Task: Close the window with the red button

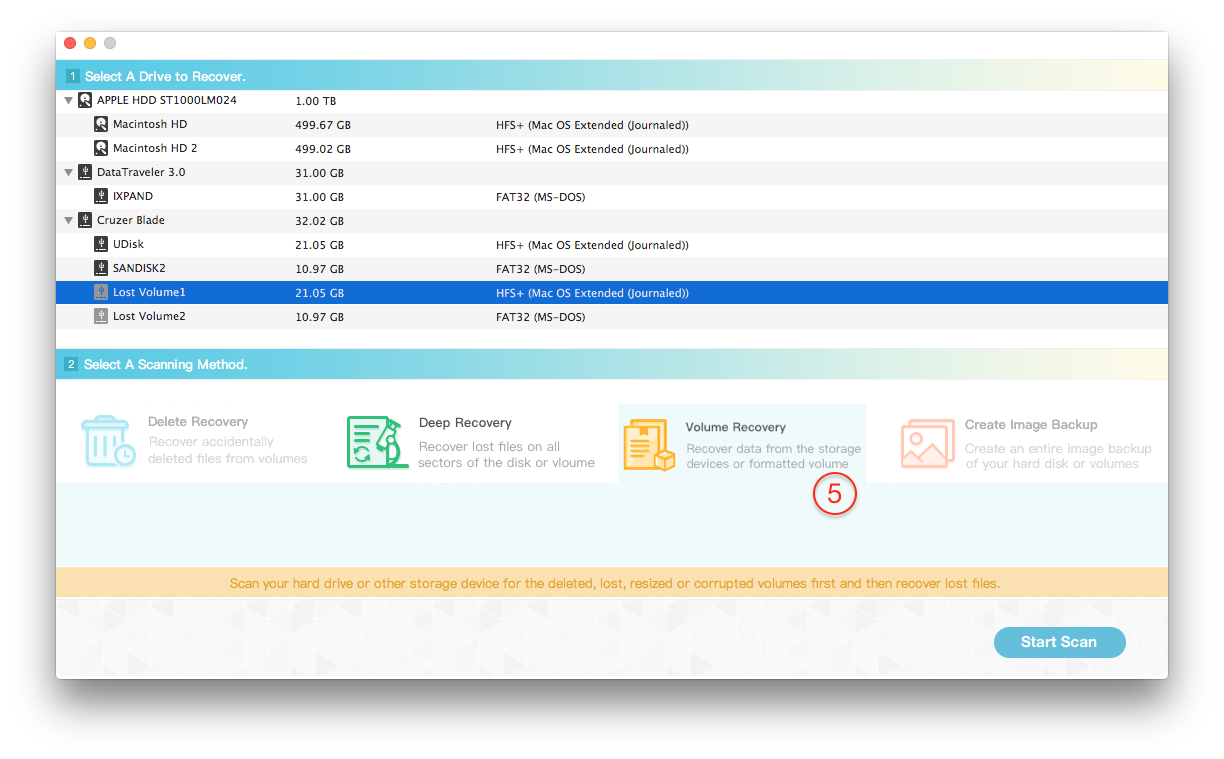Action: [70, 43]
